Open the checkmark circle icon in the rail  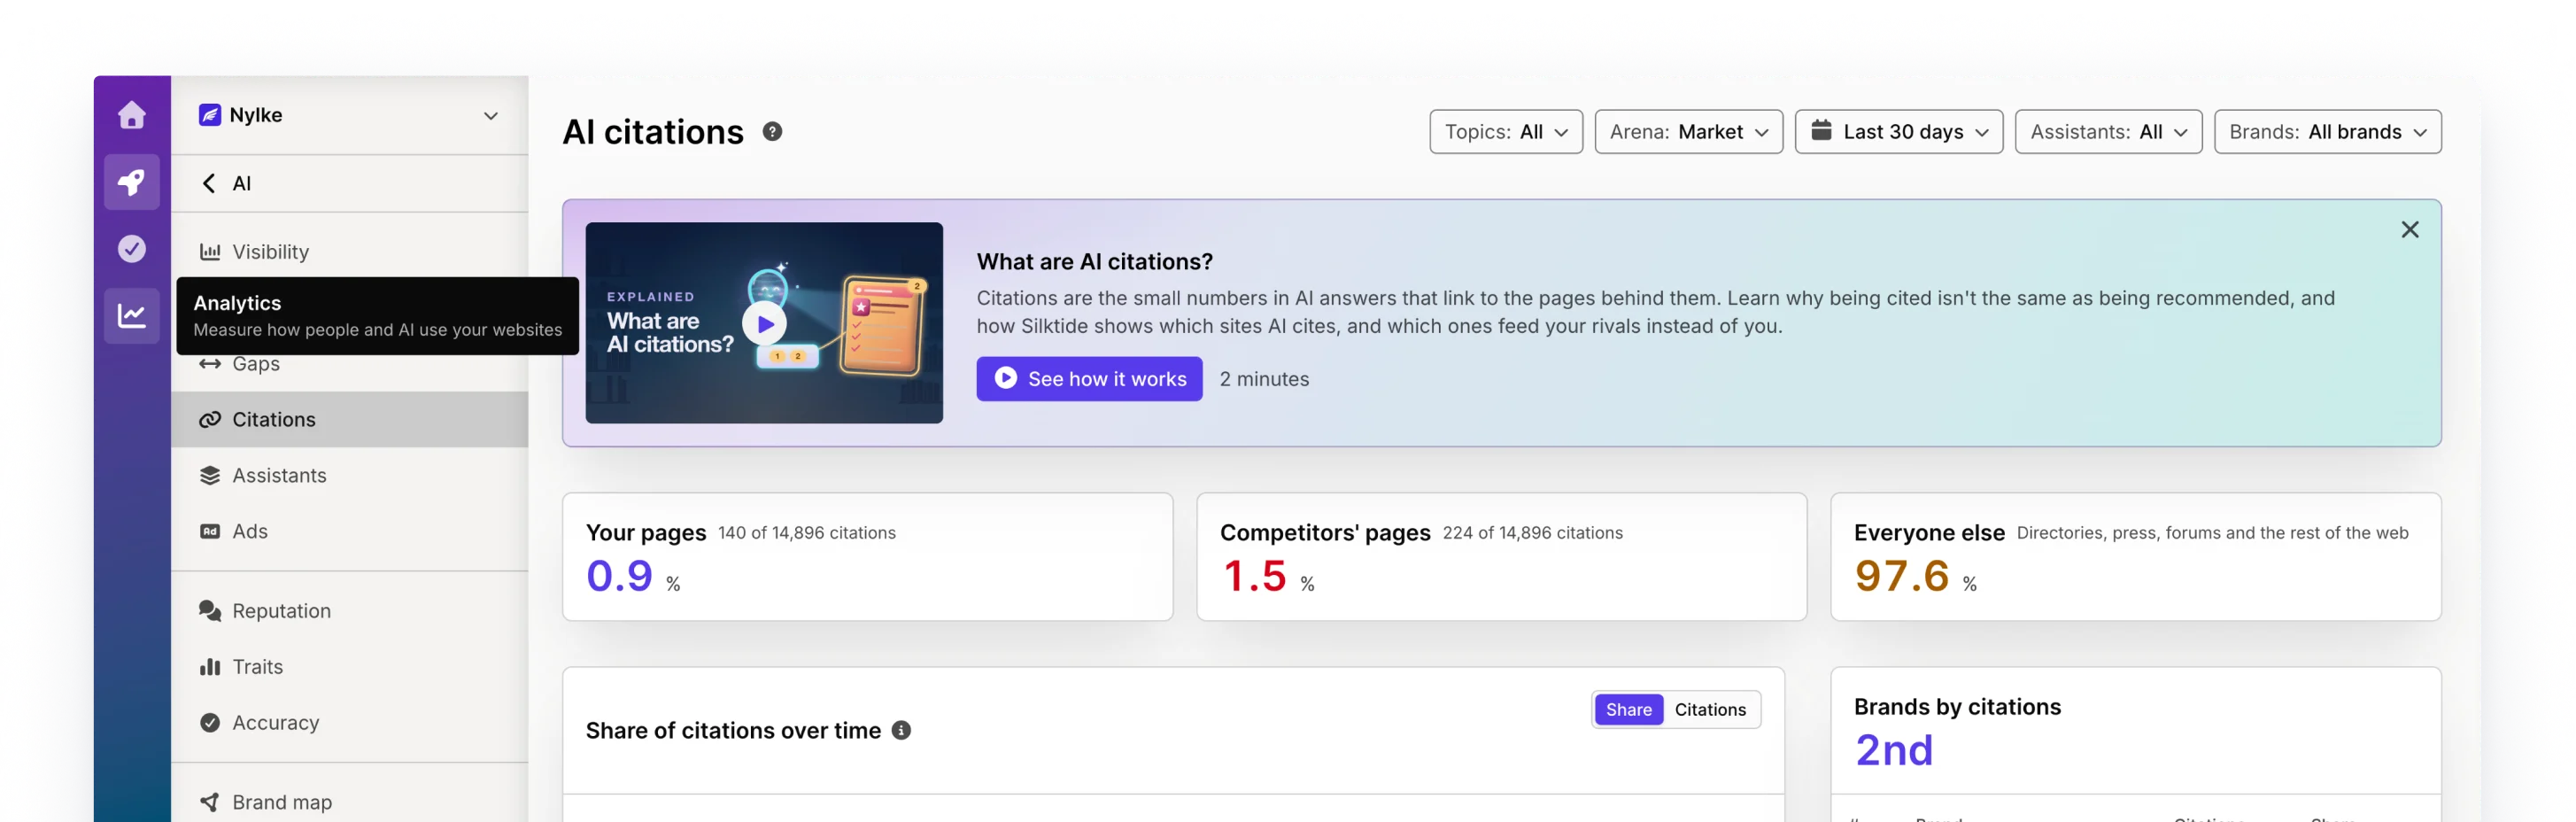coord(131,248)
